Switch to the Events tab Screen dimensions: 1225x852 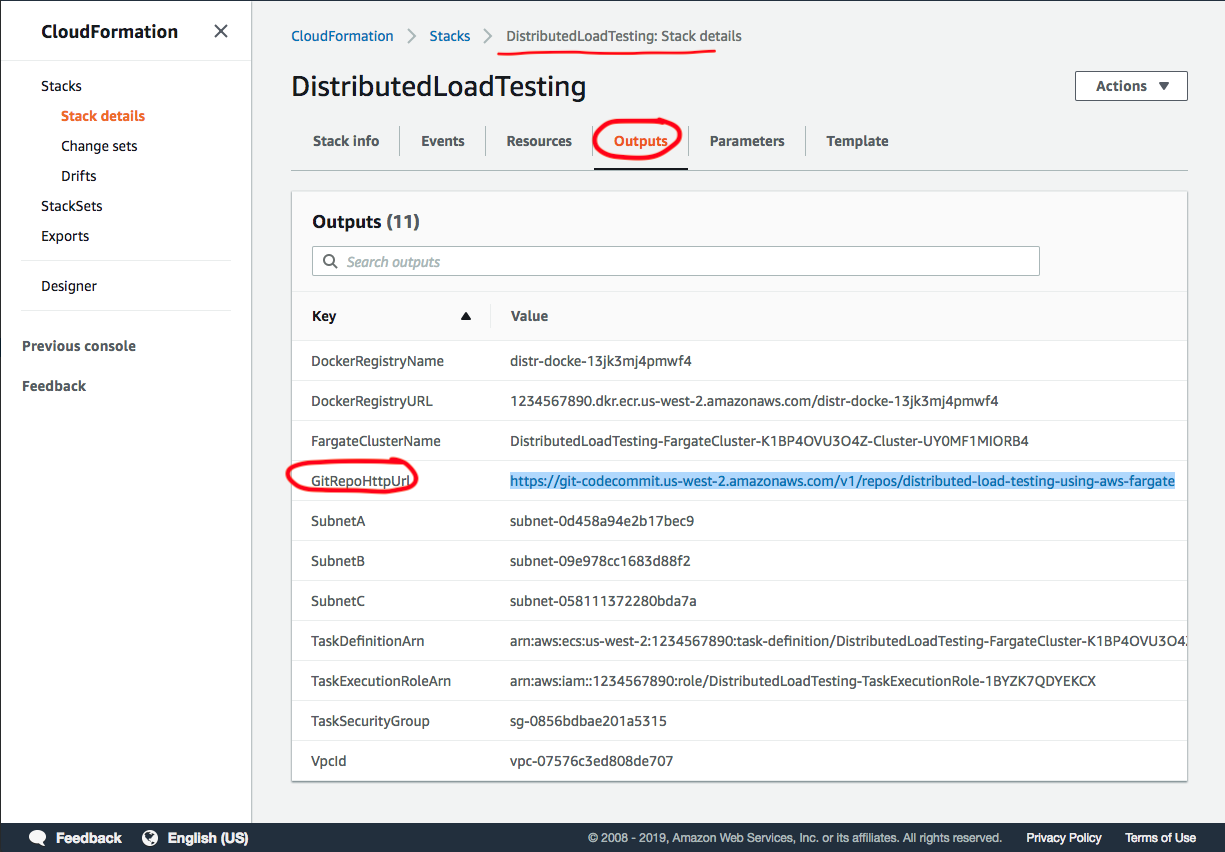pyautogui.click(x=443, y=141)
